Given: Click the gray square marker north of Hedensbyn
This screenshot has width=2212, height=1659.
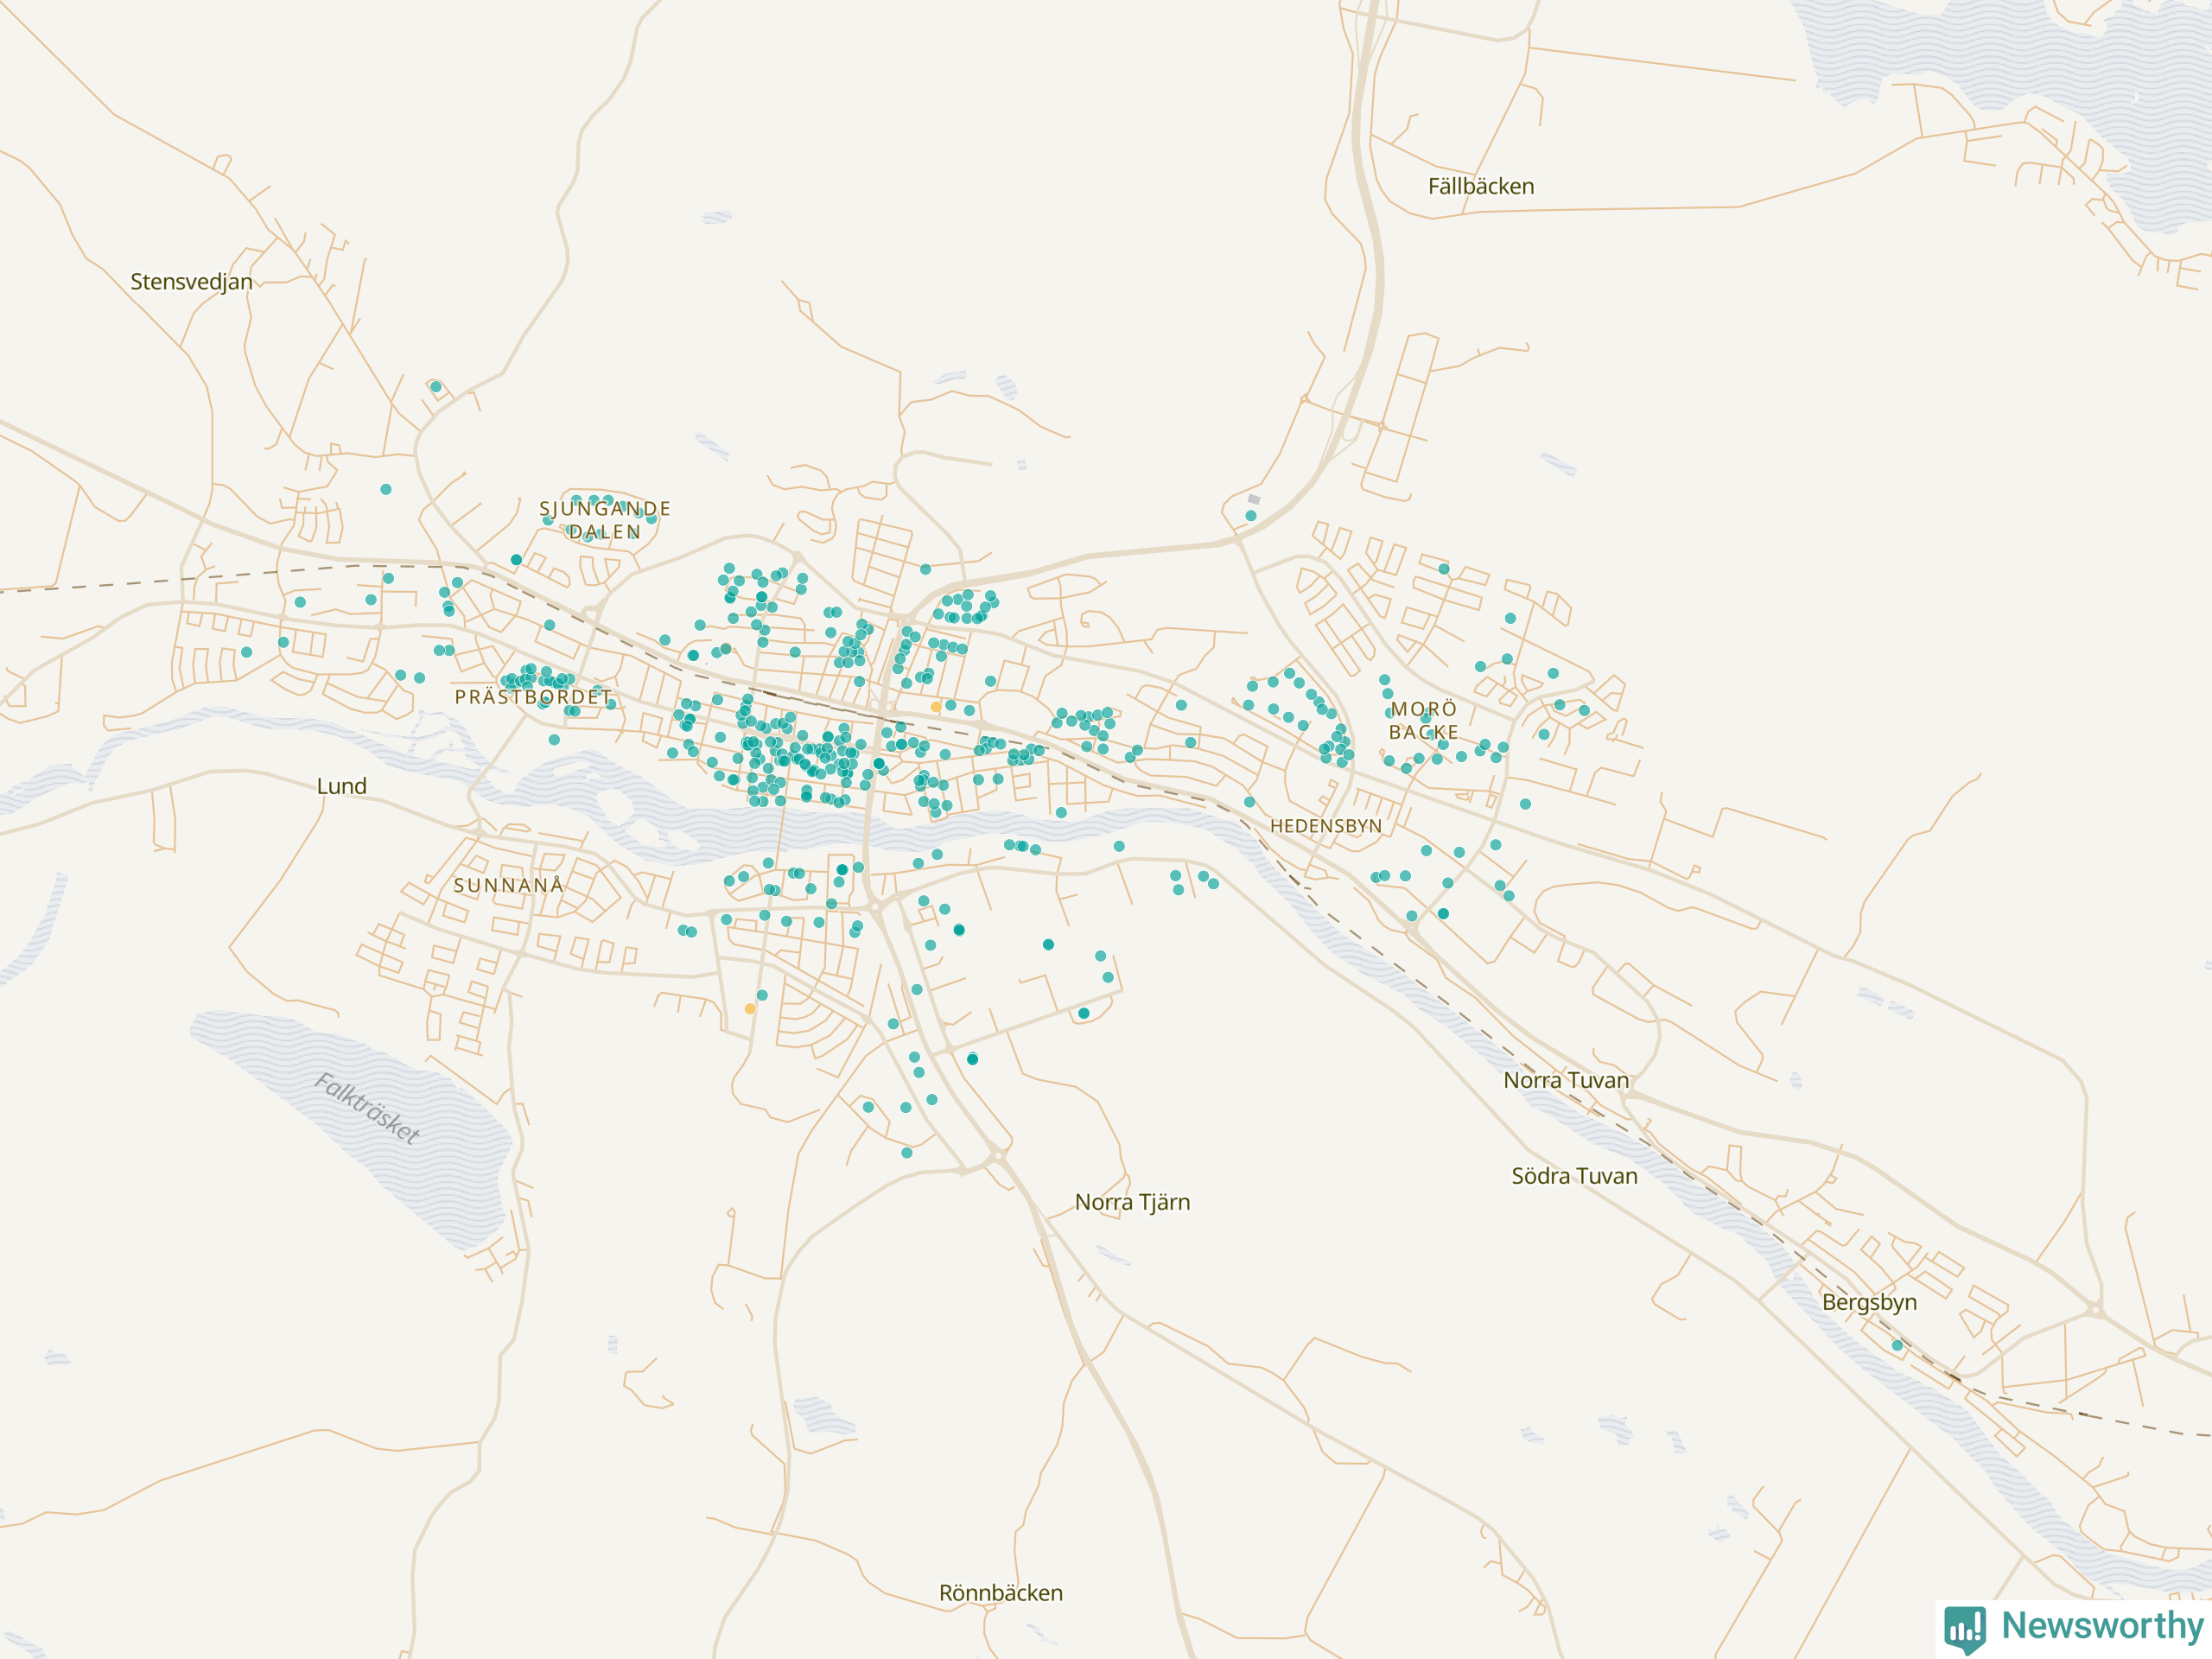Looking at the screenshot, I should coord(1254,499).
